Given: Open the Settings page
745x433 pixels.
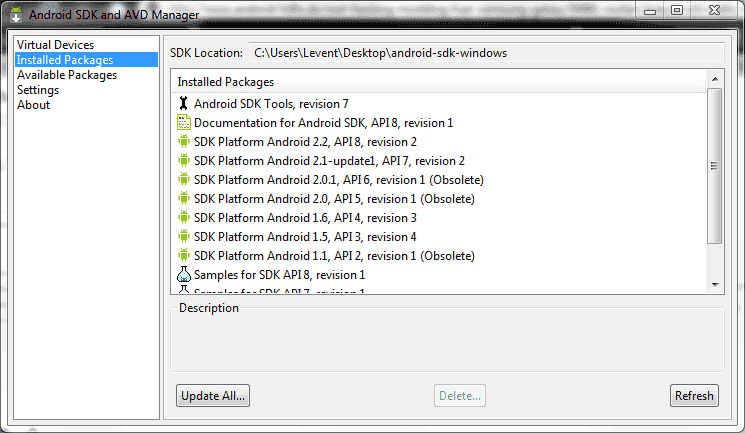Looking at the screenshot, I should 38,90.
